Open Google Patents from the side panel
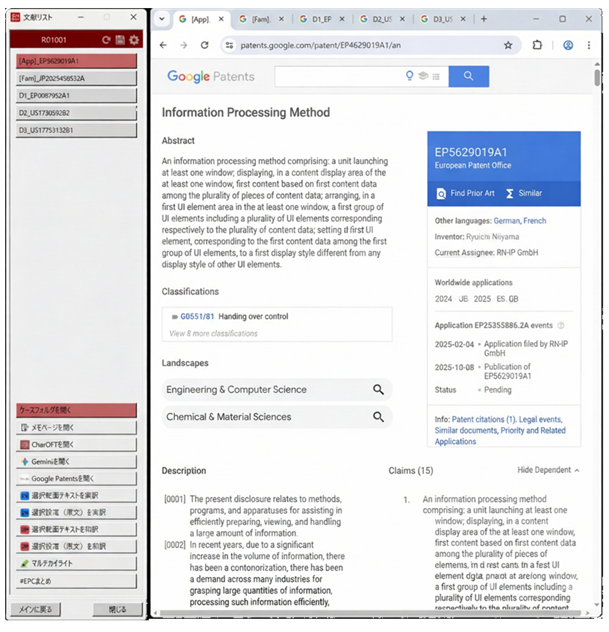 pyautogui.click(x=77, y=478)
